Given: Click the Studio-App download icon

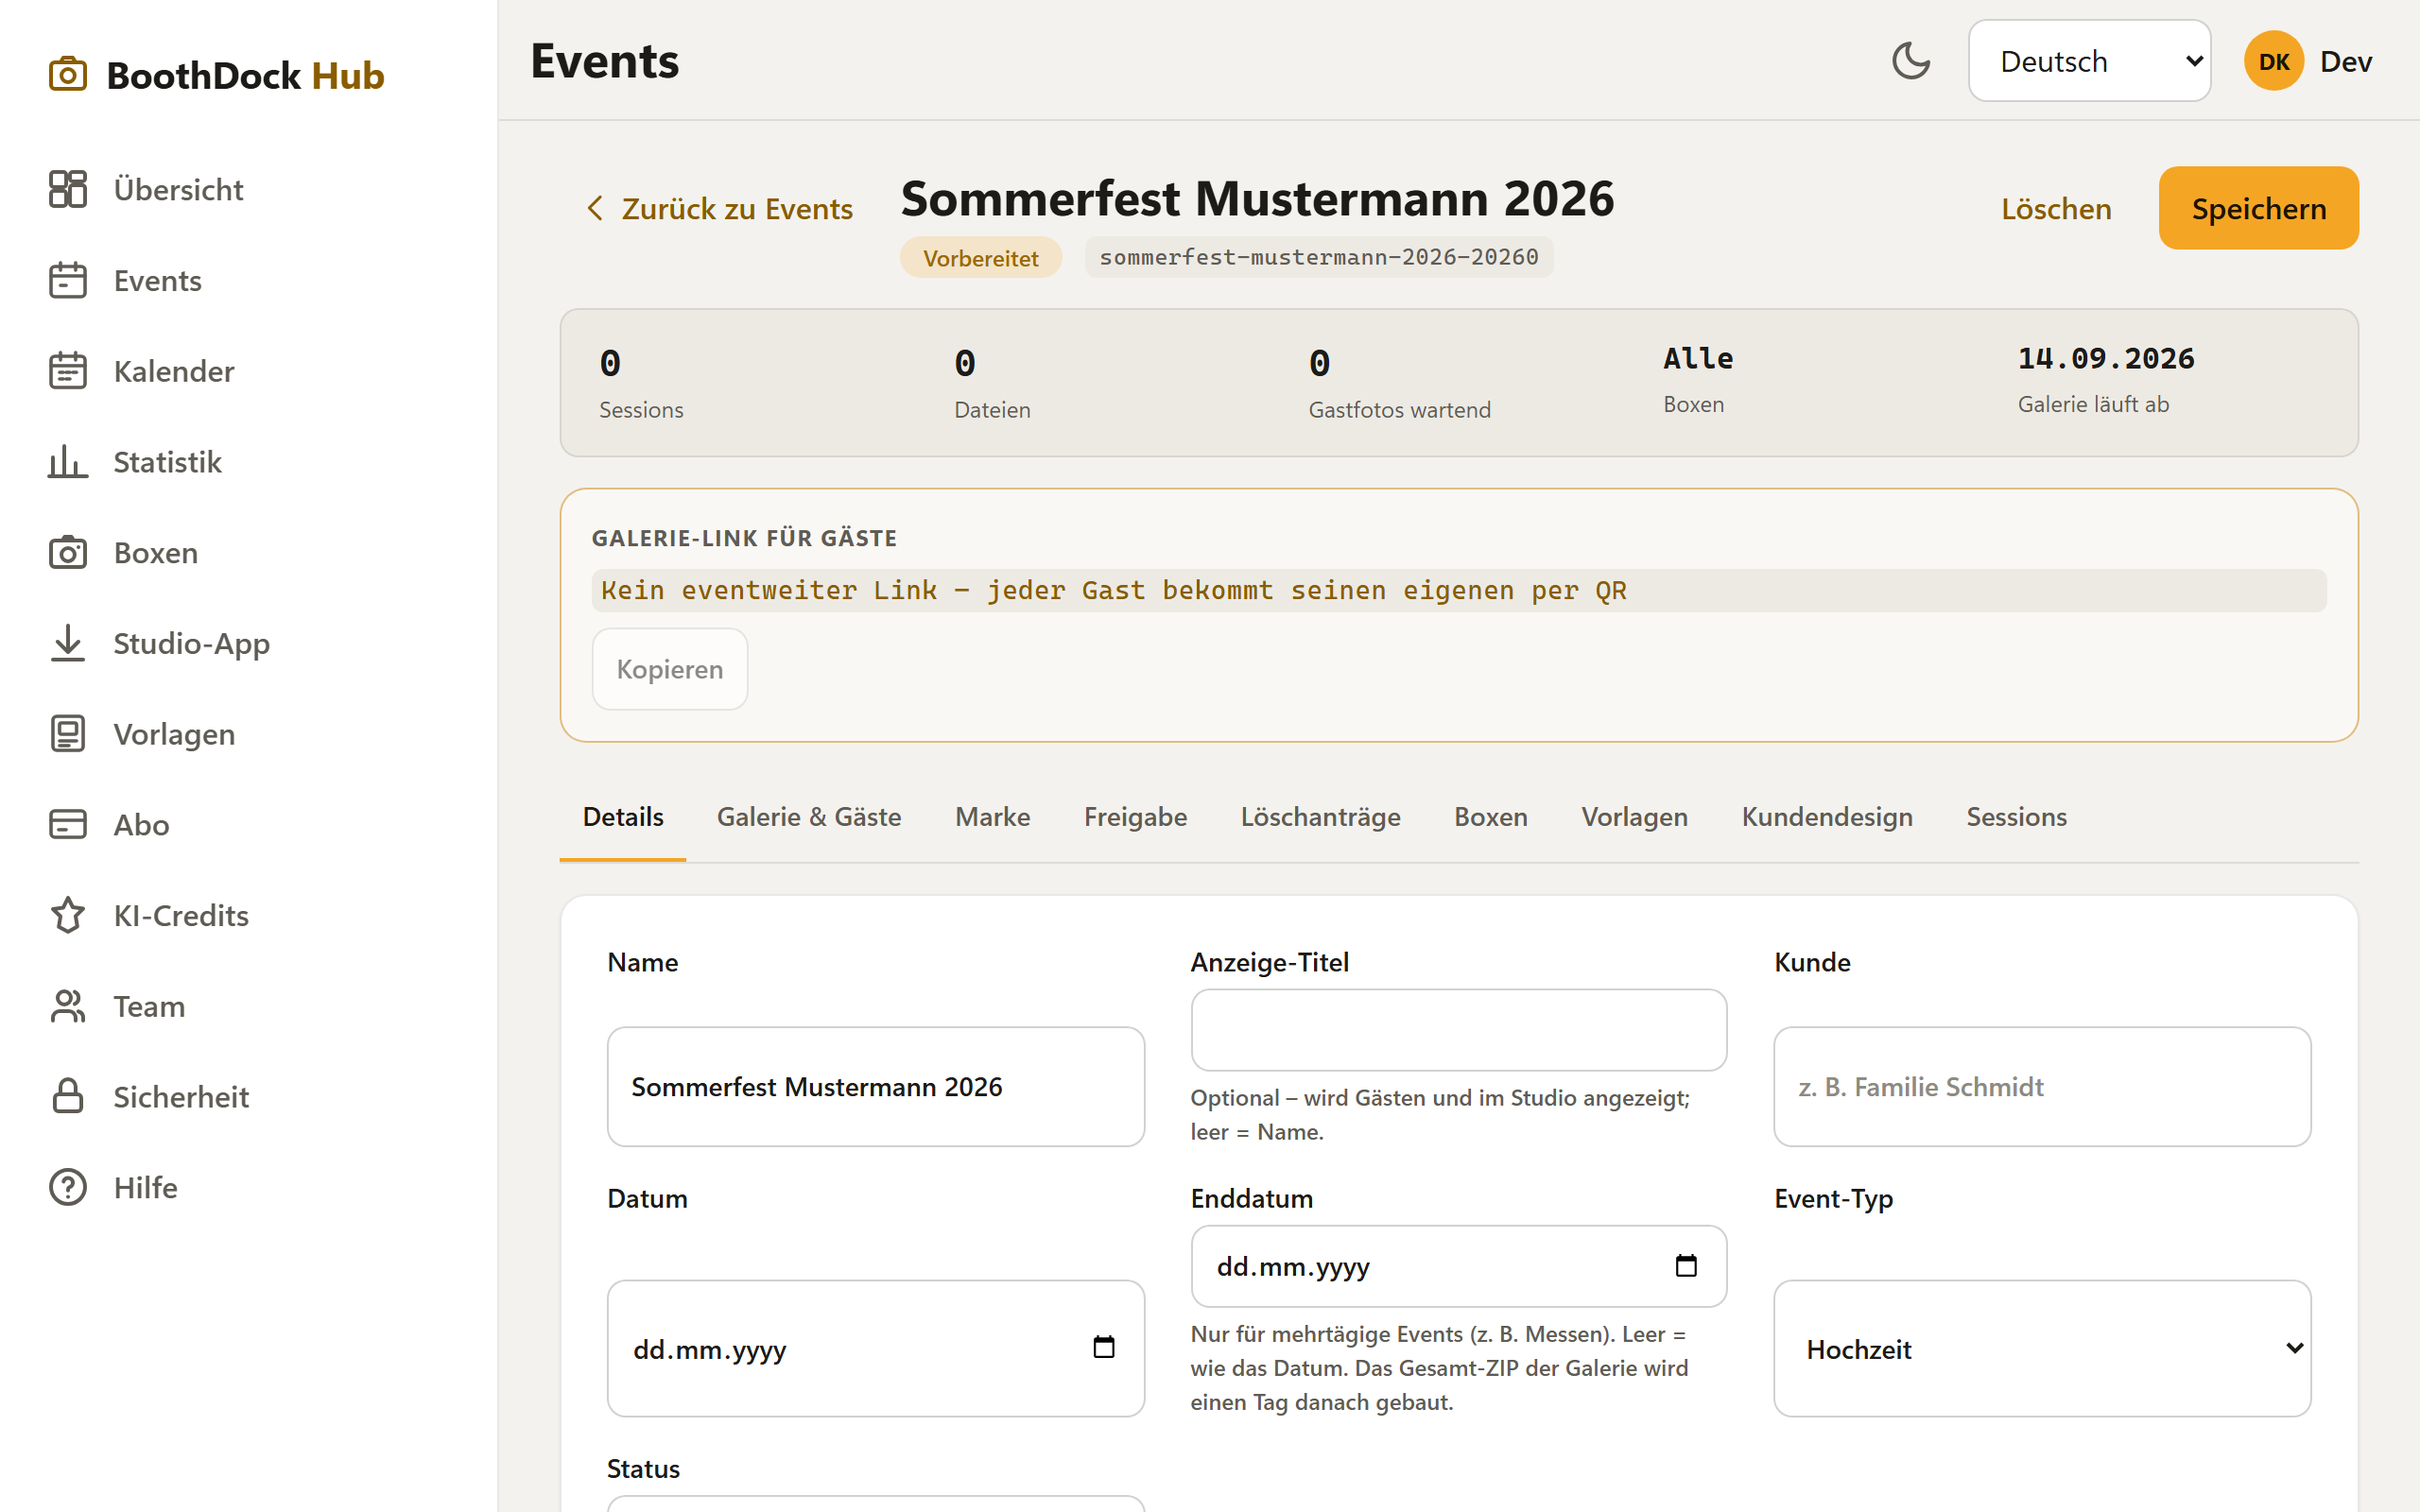Looking at the screenshot, I should click(68, 643).
